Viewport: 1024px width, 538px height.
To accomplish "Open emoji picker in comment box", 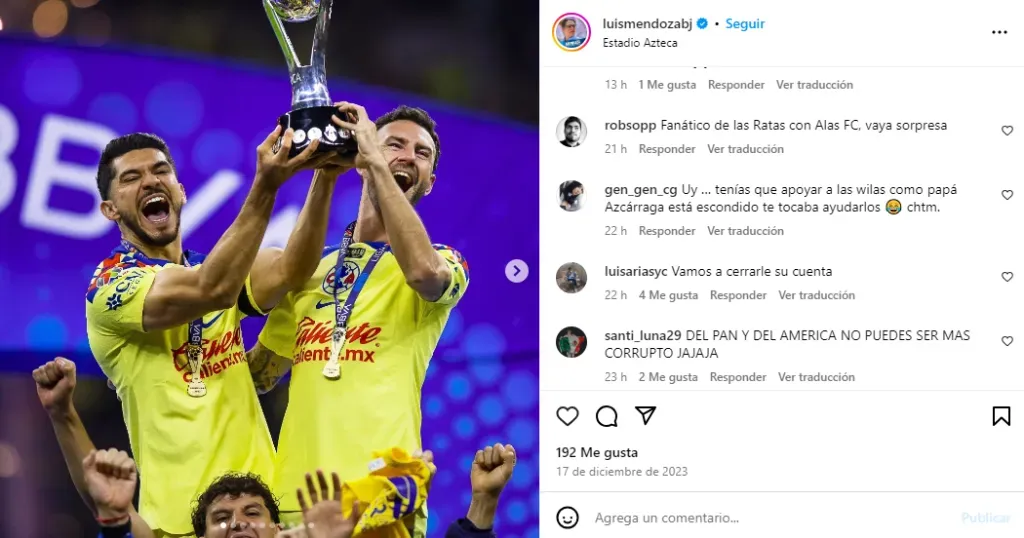I will coord(568,518).
